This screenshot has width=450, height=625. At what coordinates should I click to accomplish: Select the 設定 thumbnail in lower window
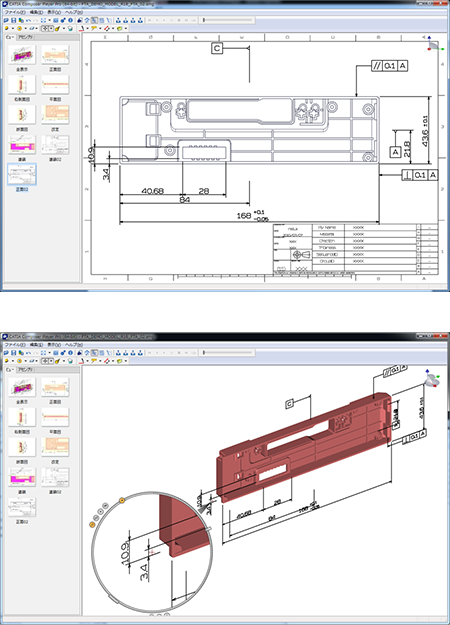point(55,447)
